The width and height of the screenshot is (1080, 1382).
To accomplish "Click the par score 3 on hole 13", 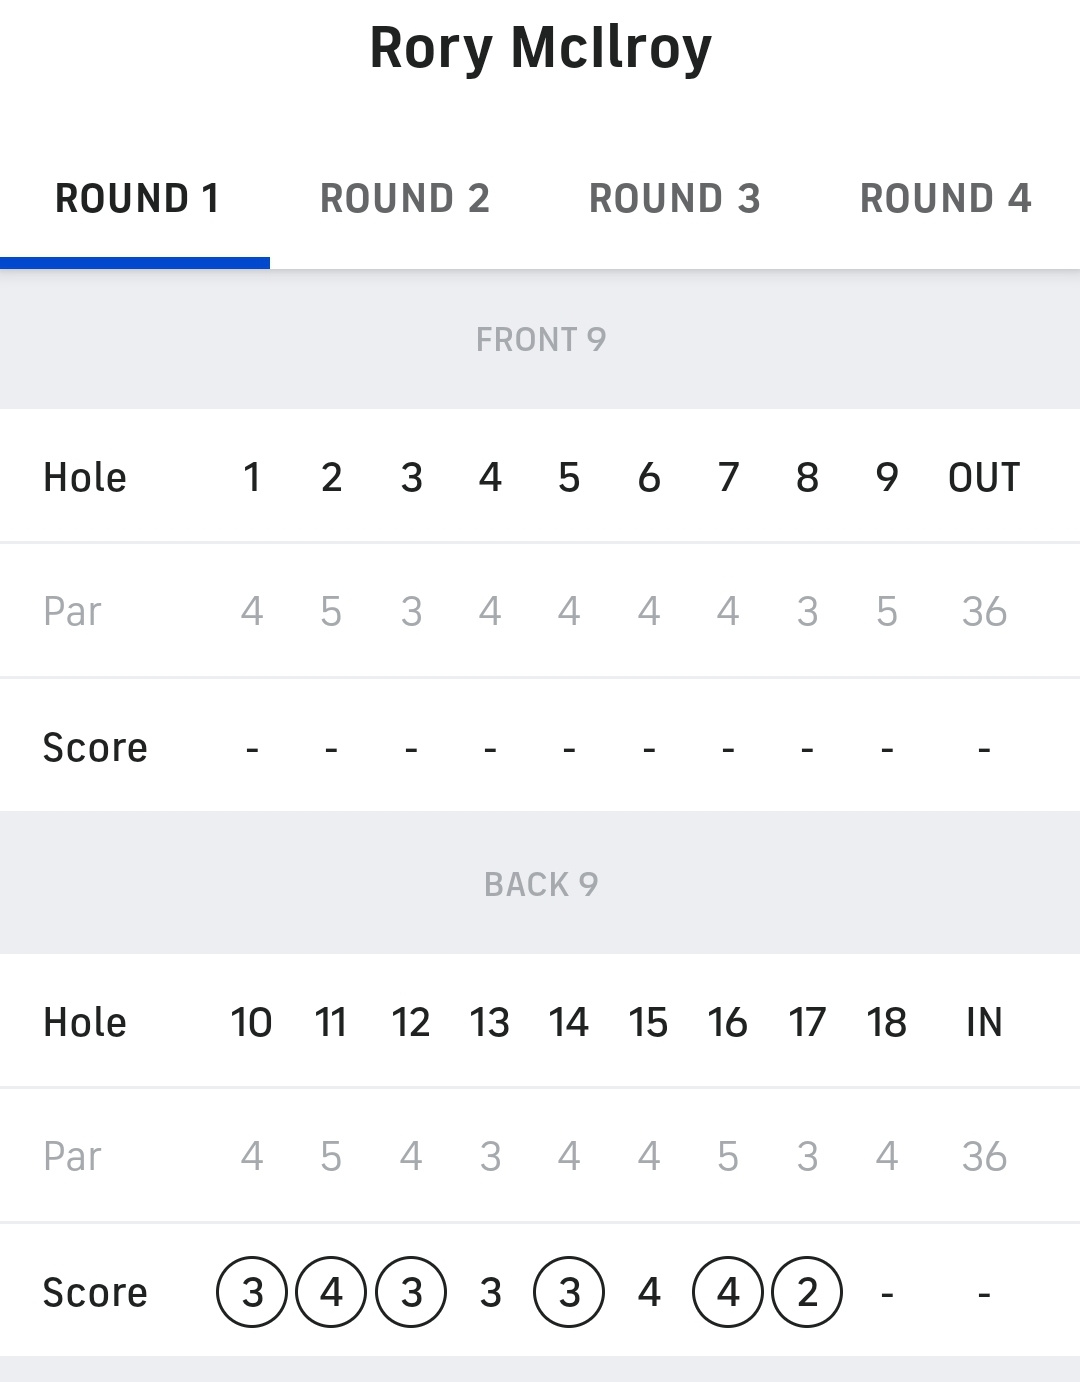I will pos(490,1292).
